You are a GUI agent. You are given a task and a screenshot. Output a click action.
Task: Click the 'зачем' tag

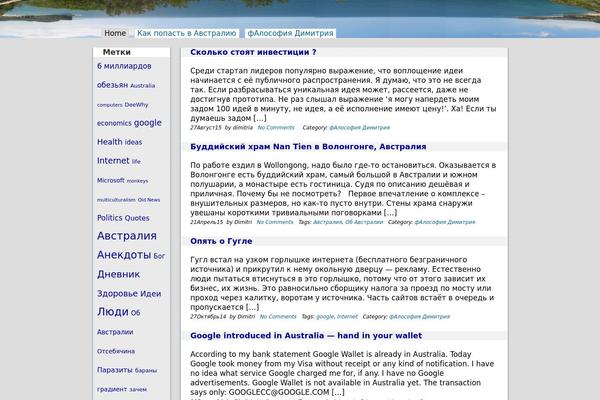(x=138, y=390)
